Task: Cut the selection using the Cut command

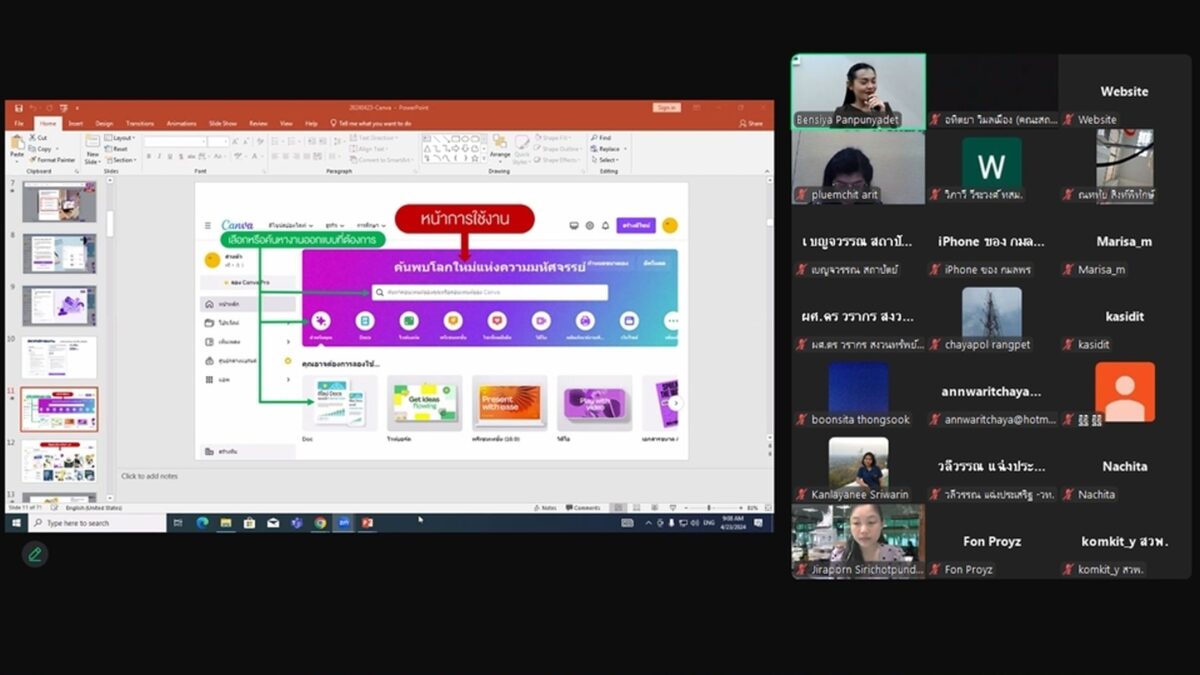Action: tap(39, 138)
